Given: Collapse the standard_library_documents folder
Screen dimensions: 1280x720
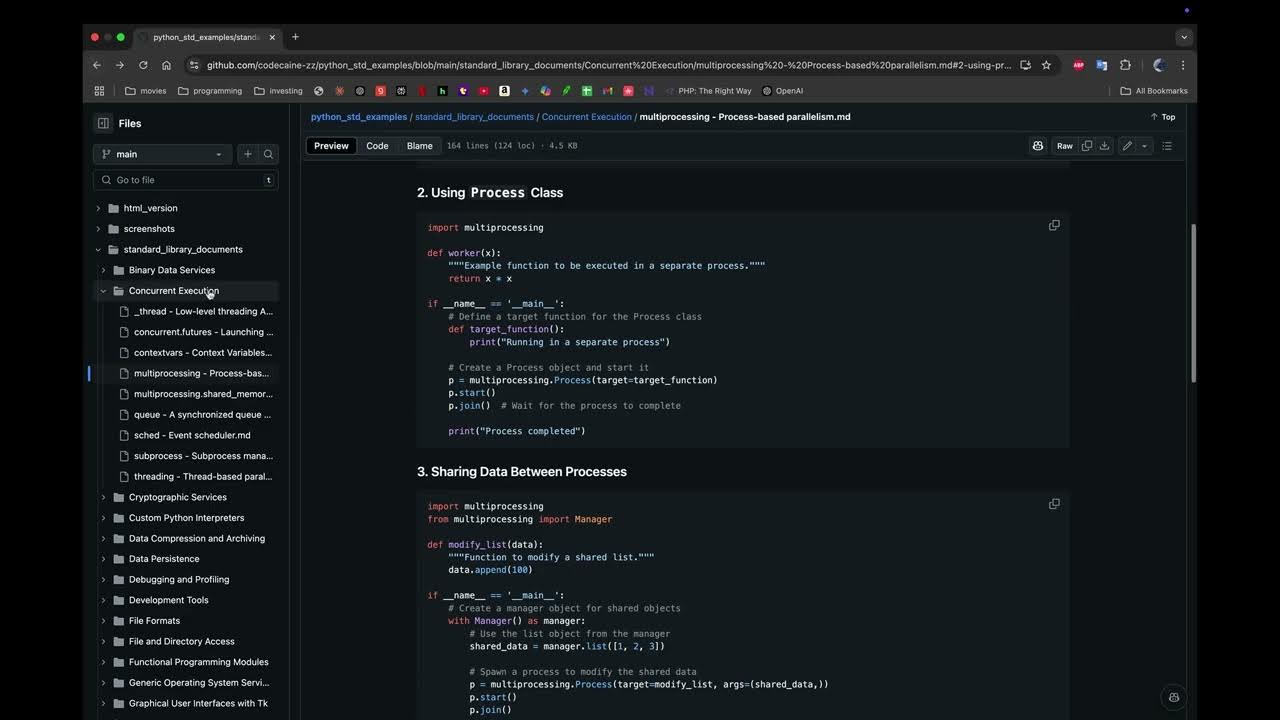Looking at the screenshot, I should [x=98, y=250].
